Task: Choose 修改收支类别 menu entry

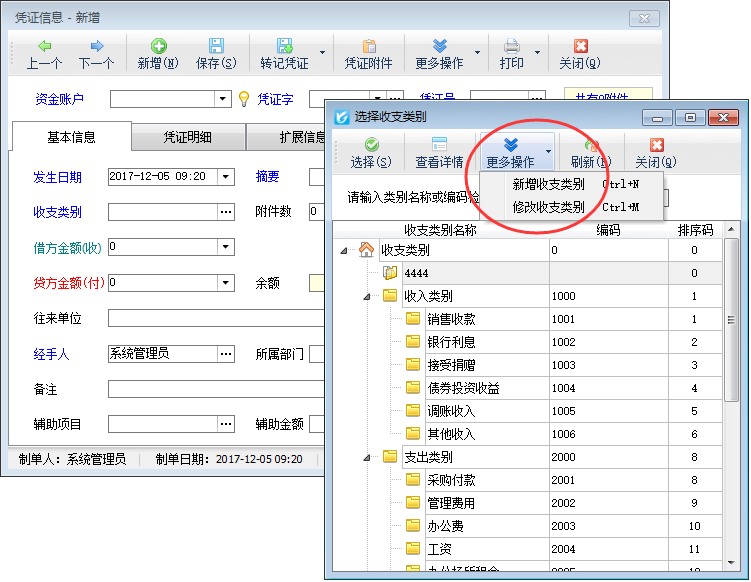Action: [x=548, y=207]
